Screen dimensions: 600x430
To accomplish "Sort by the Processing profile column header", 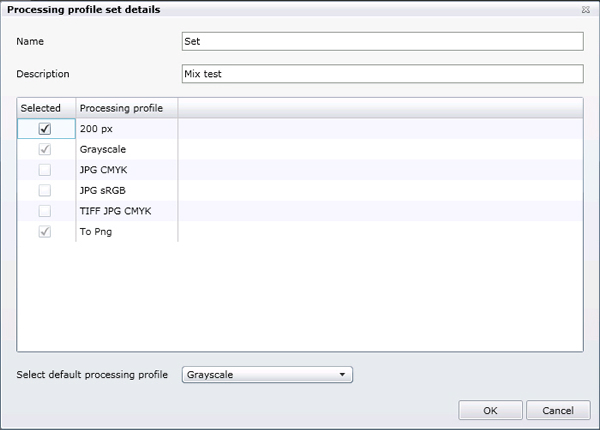I will (121, 108).
